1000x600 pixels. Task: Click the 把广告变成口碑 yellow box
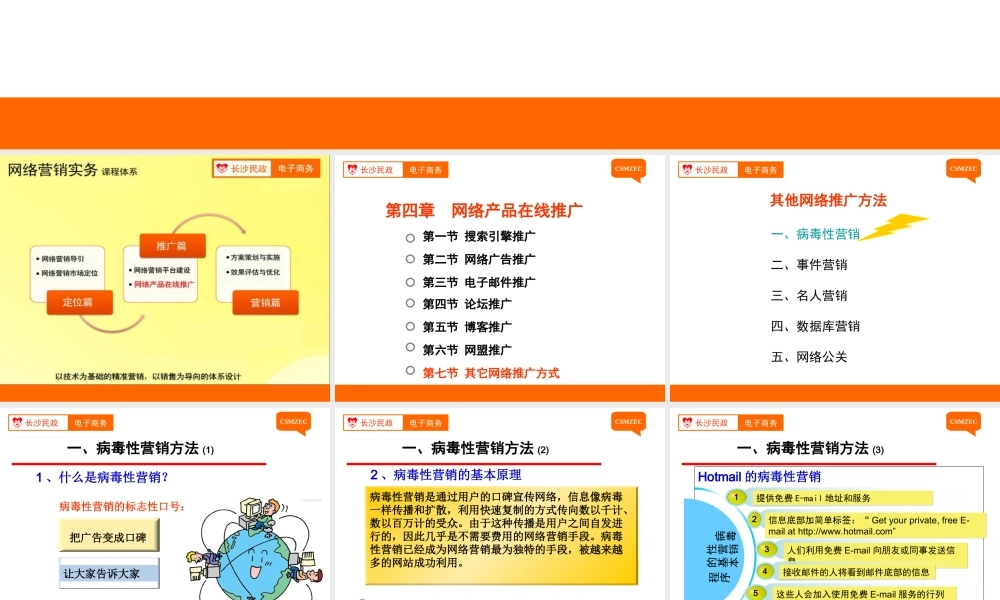click(x=108, y=537)
